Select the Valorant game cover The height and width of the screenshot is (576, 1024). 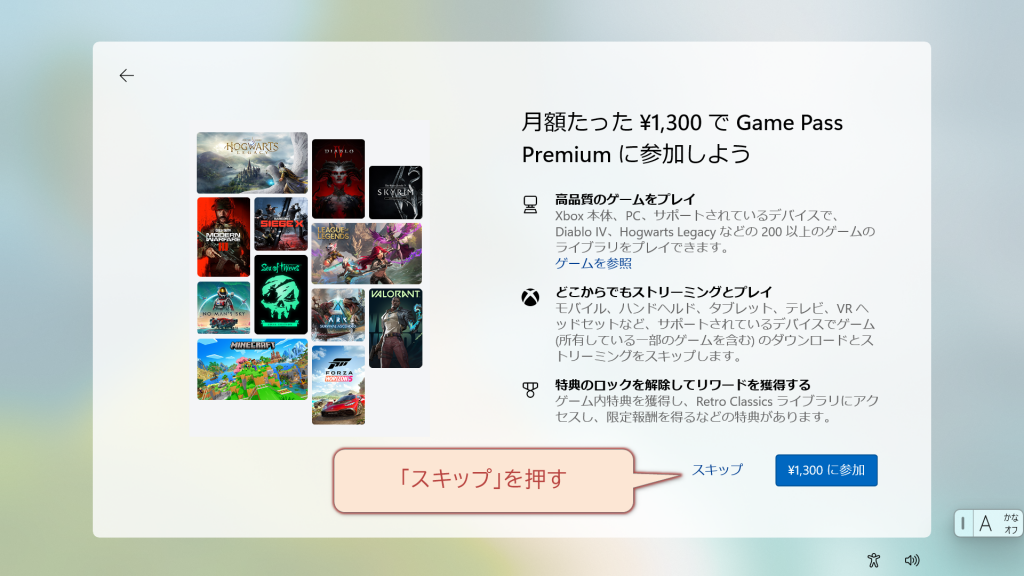coord(396,328)
